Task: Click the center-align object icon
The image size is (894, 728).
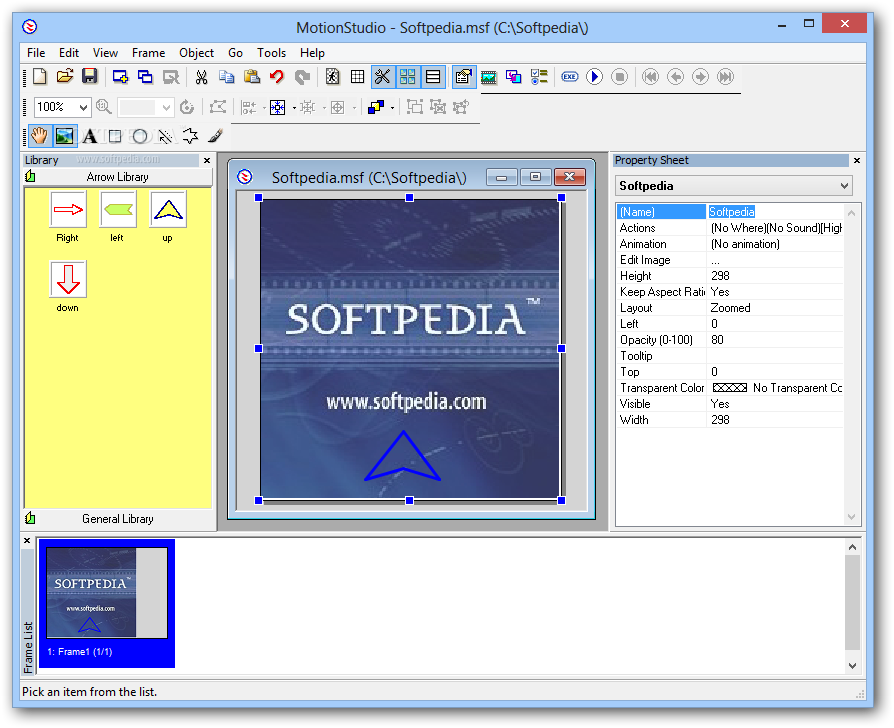Action: point(278,107)
